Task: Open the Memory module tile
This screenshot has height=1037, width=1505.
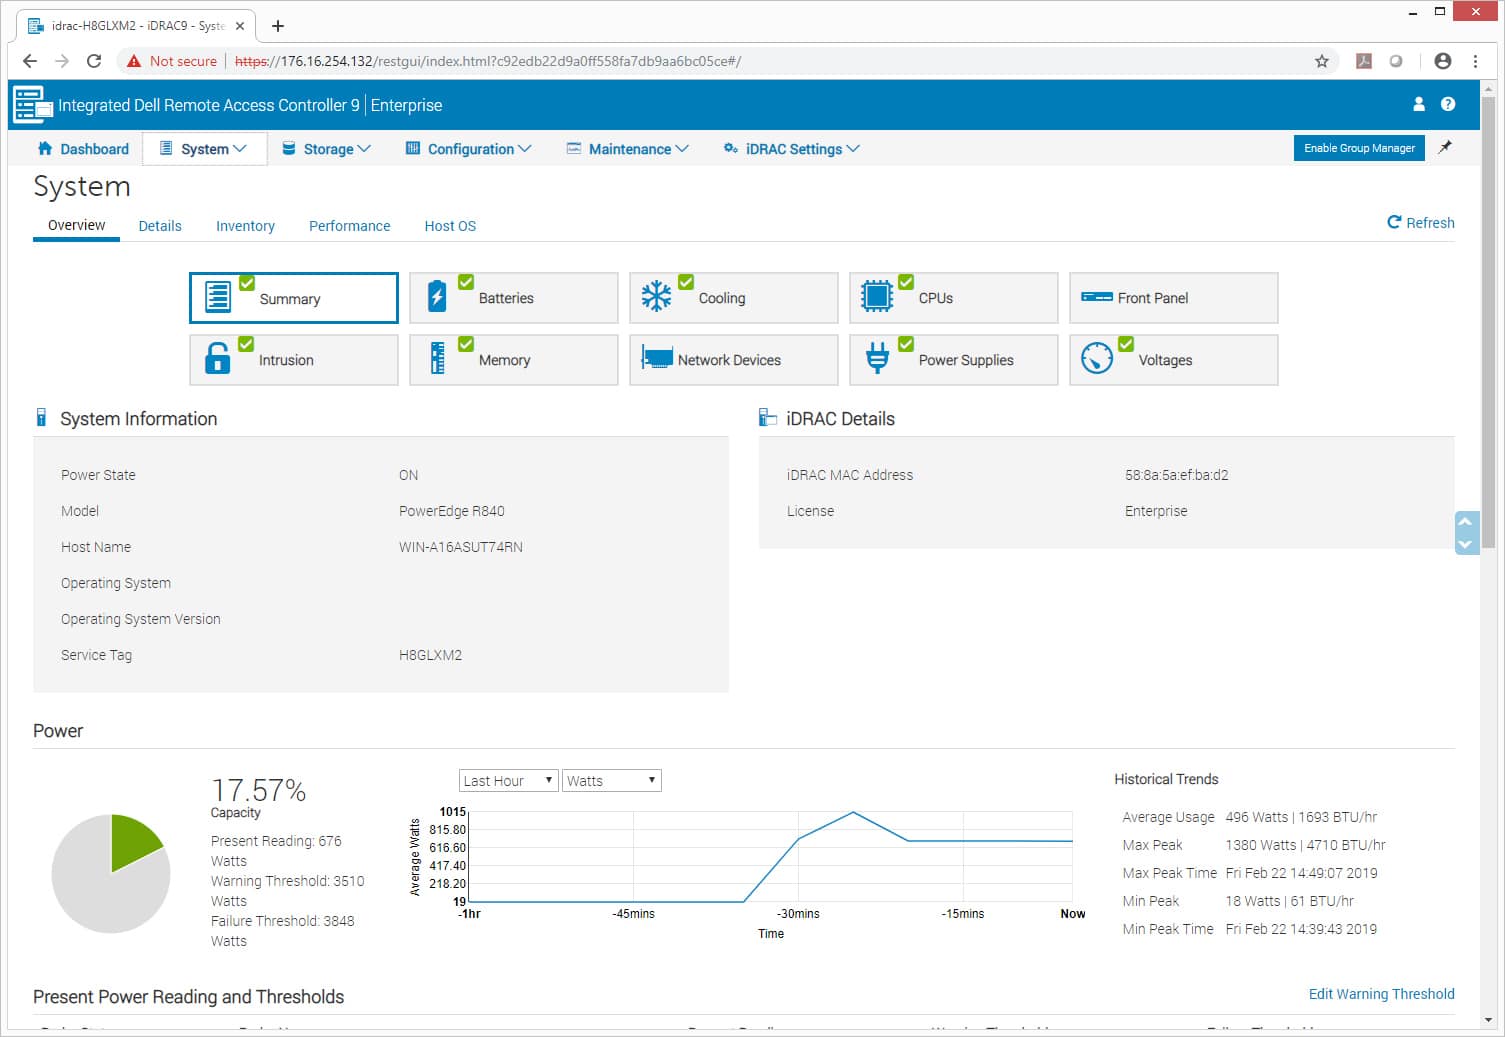Action: pos(513,360)
